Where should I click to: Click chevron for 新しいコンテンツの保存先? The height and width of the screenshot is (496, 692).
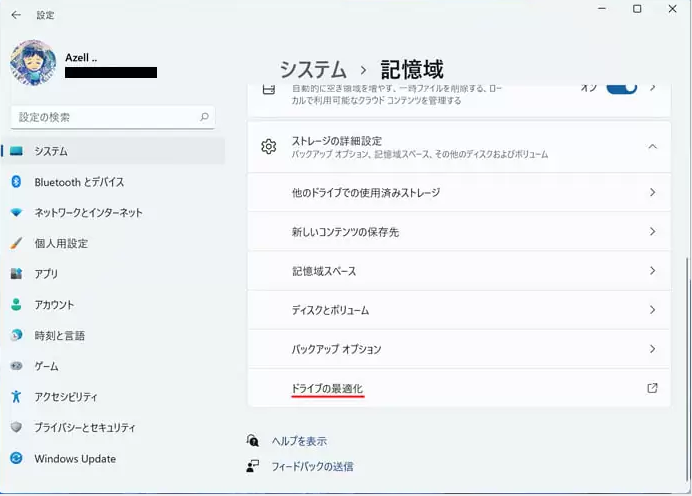pos(652,232)
